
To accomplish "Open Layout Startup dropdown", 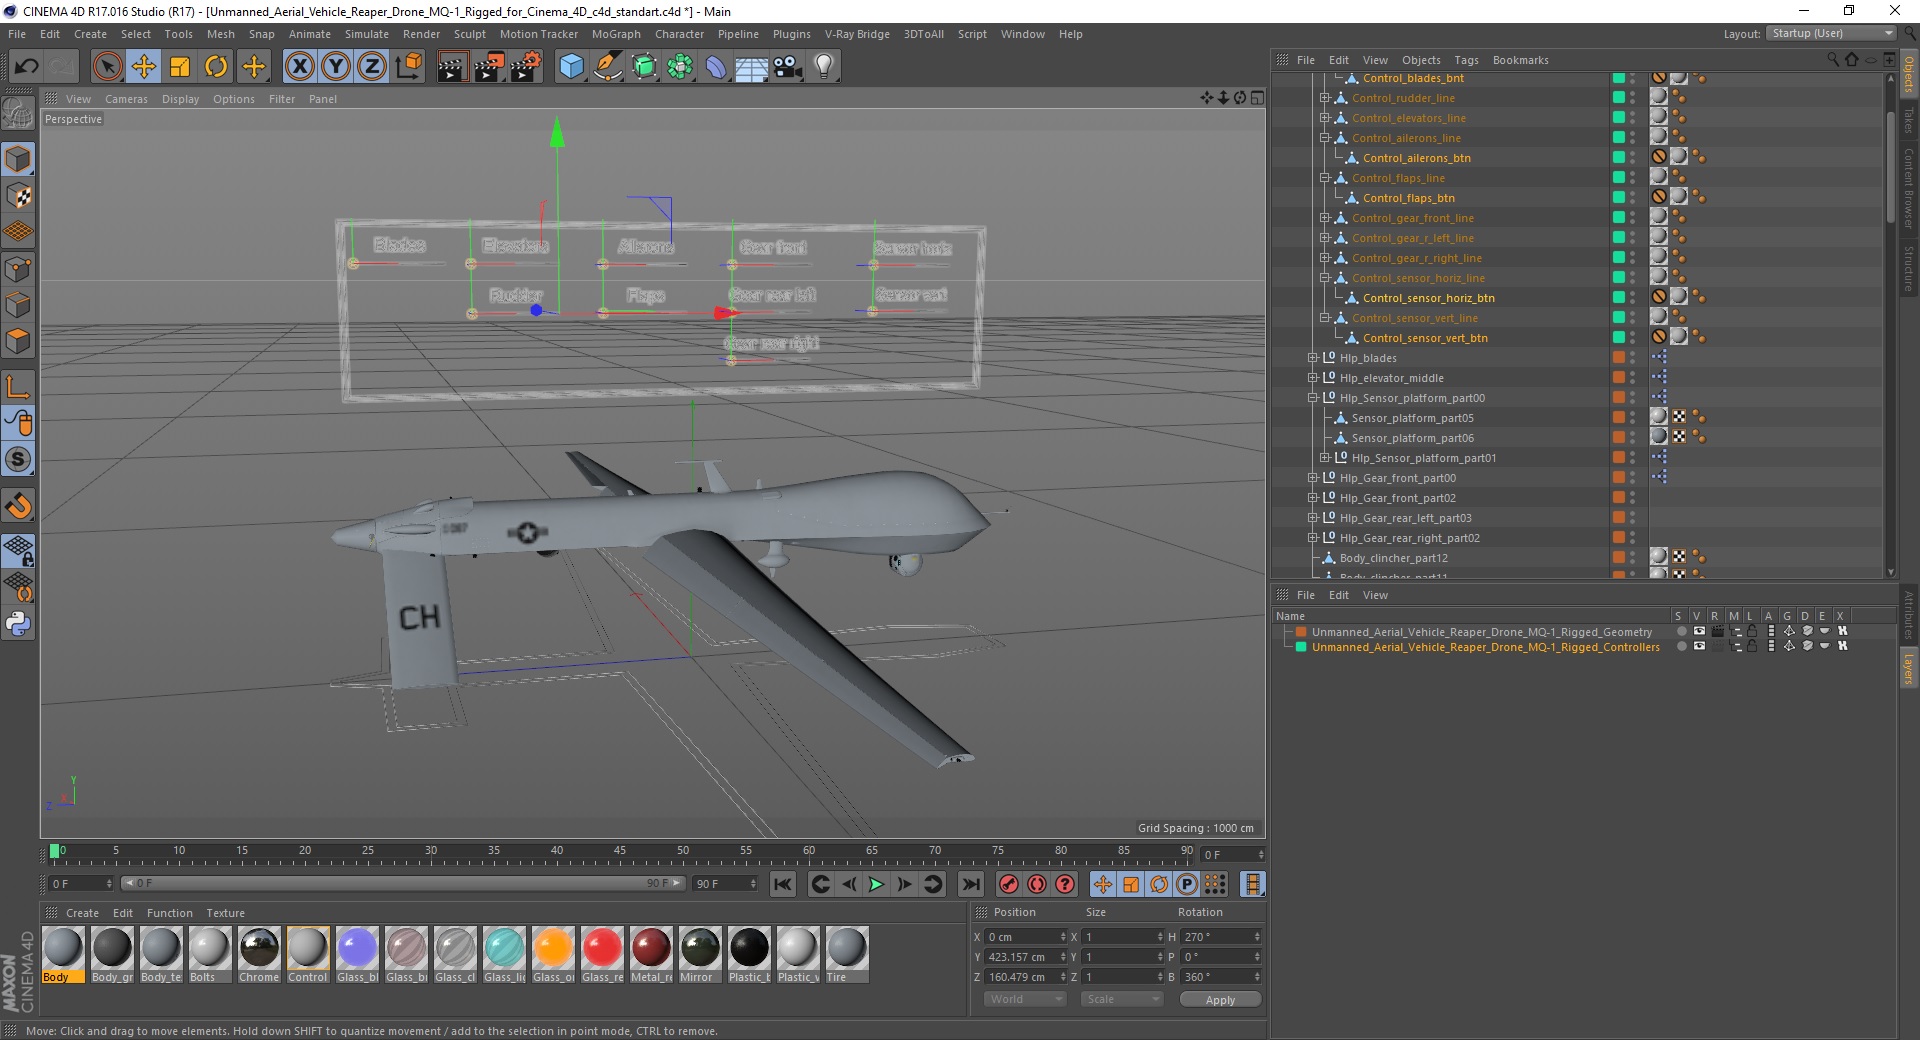I will click(1831, 33).
